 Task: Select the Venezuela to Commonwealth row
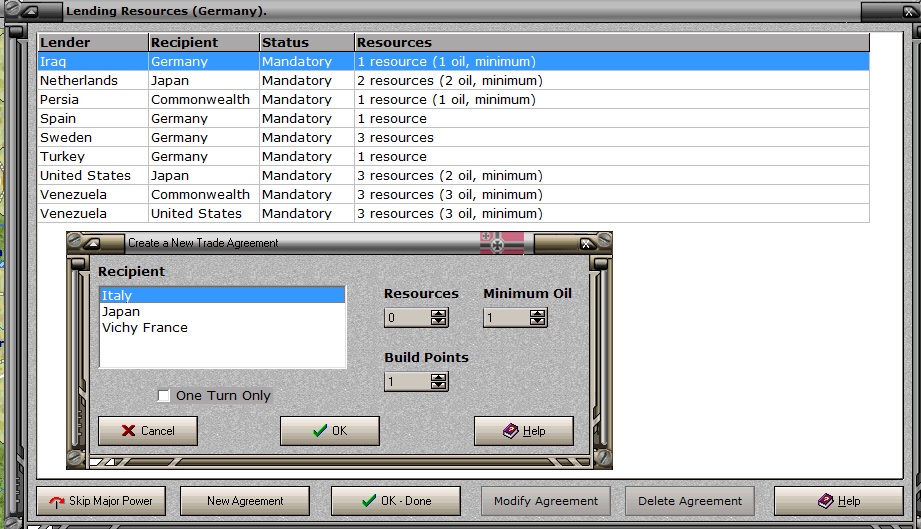pyautogui.click(x=453, y=194)
